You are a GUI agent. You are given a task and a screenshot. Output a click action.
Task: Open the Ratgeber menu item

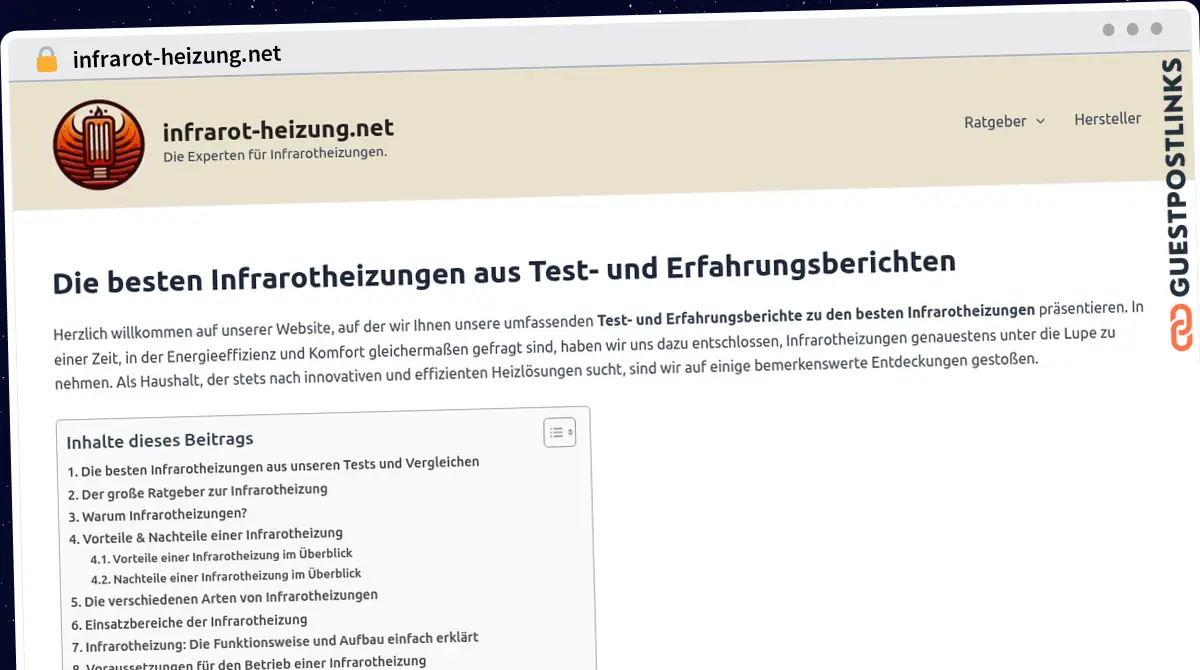pyautogui.click(x=995, y=121)
